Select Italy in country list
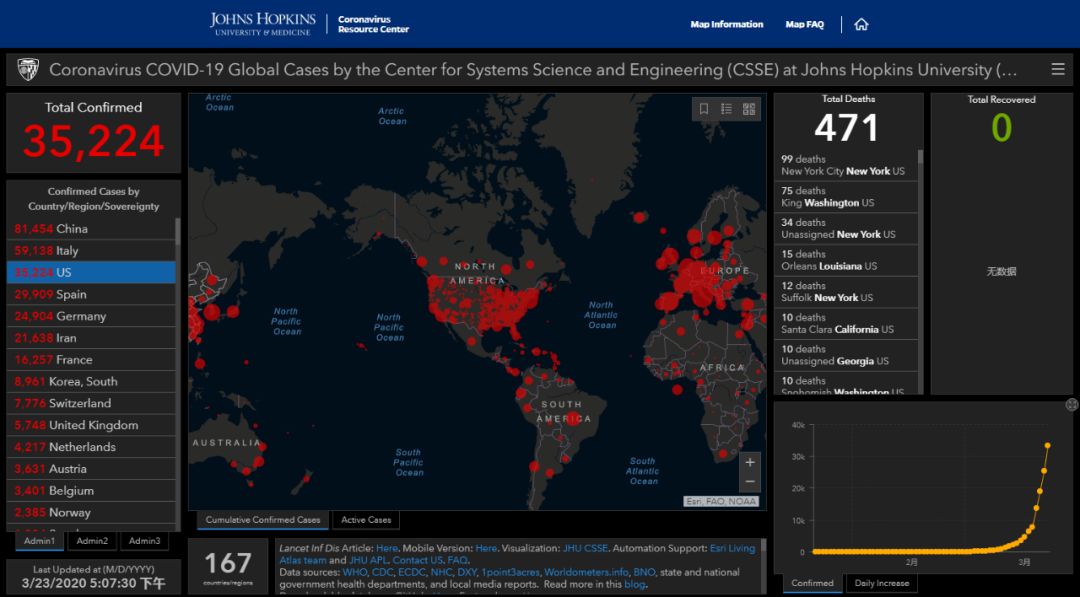 click(x=91, y=251)
